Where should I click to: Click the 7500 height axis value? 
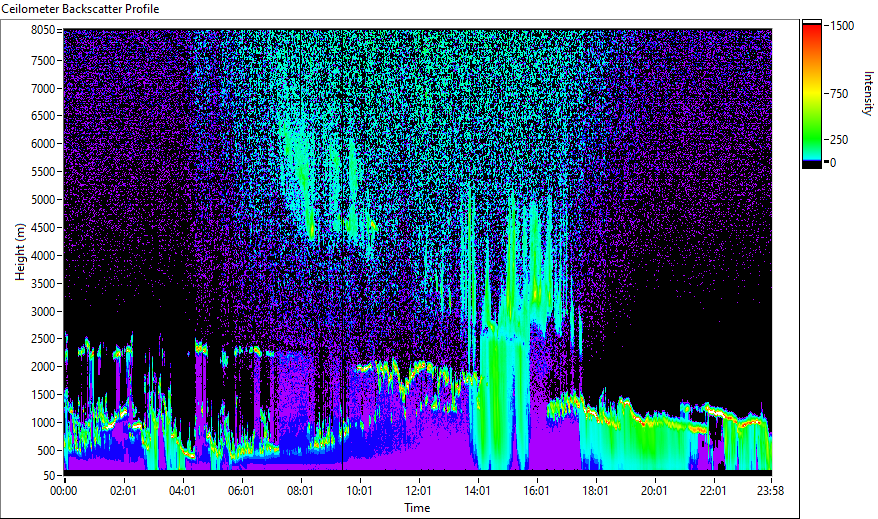[x=43, y=60]
